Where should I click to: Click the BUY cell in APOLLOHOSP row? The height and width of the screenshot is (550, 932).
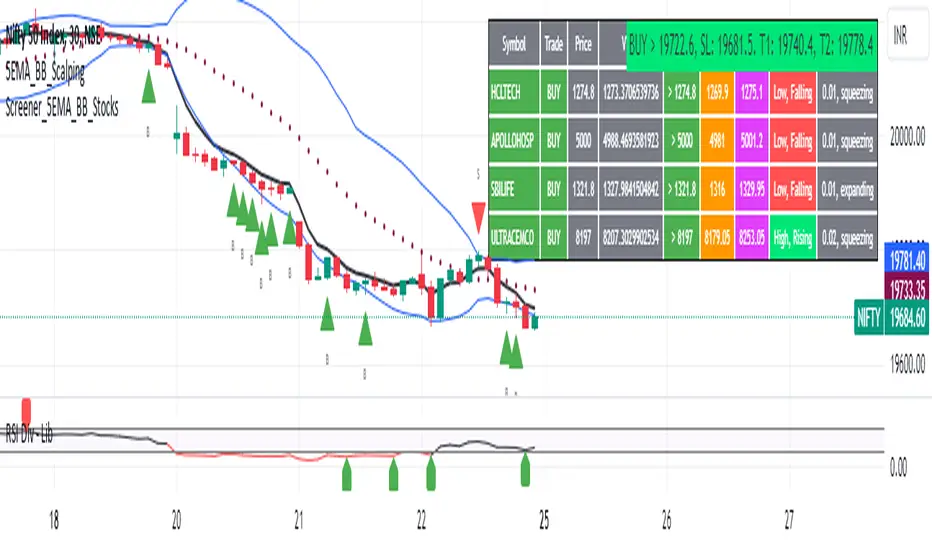point(553,140)
